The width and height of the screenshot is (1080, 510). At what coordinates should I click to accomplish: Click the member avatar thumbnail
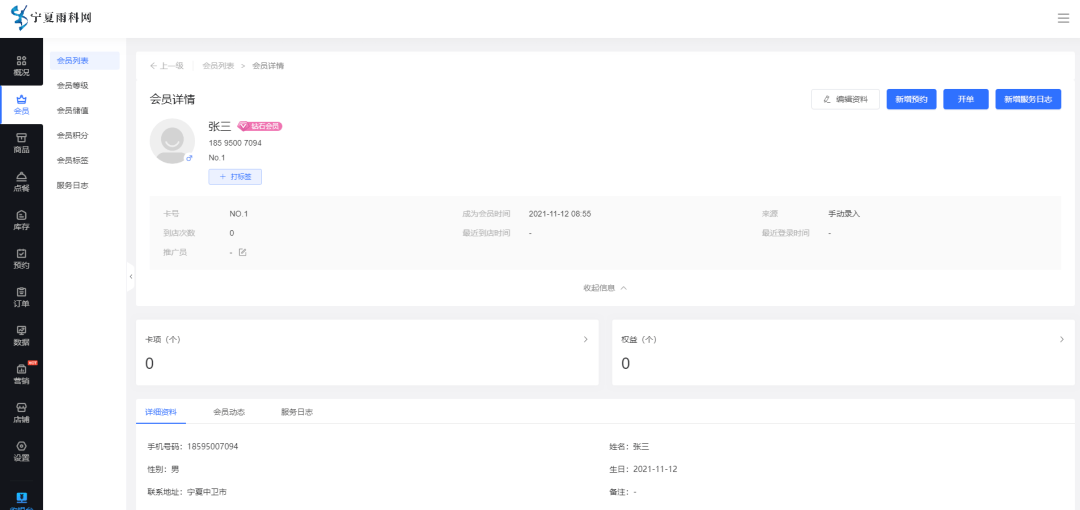coord(172,141)
